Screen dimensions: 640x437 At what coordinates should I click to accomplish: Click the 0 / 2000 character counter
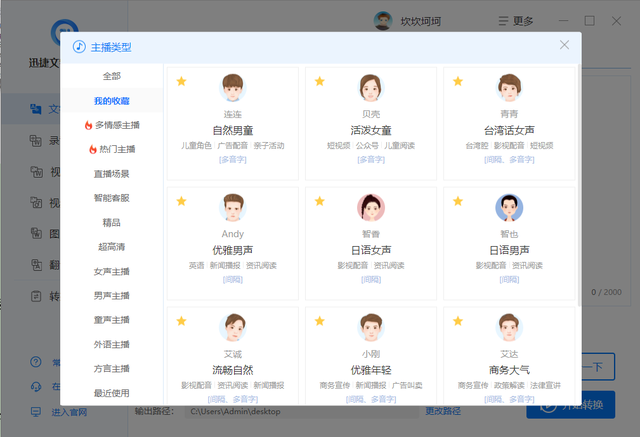click(606, 292)
